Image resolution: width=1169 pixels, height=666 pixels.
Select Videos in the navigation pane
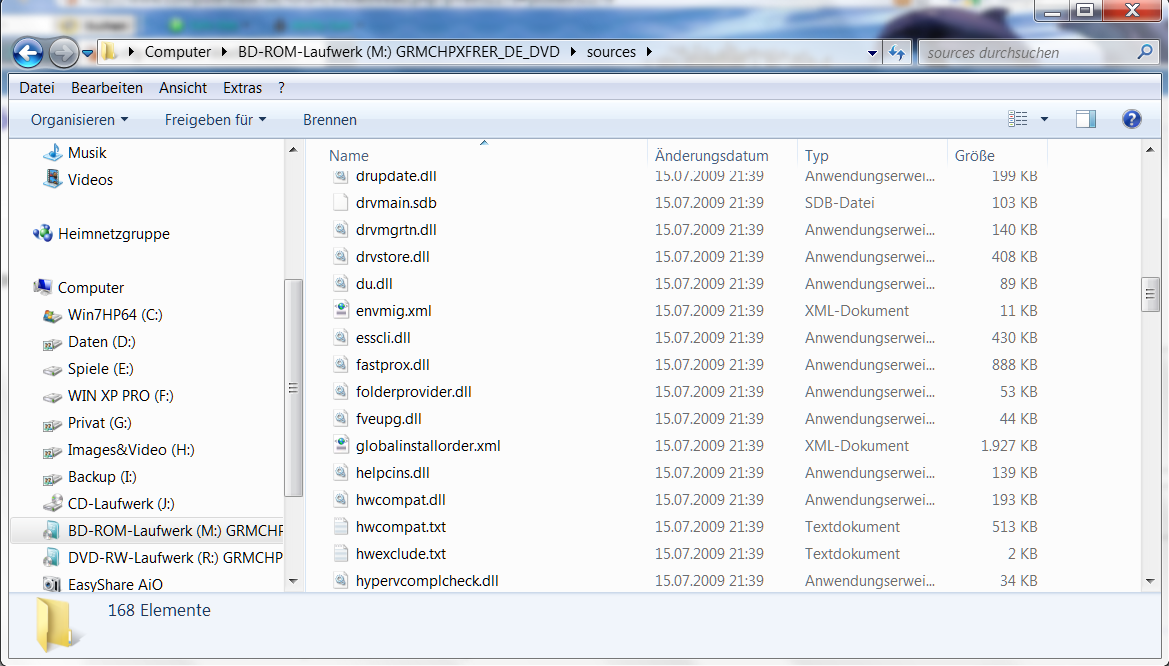pyautogui.click(x=90, y=179)
